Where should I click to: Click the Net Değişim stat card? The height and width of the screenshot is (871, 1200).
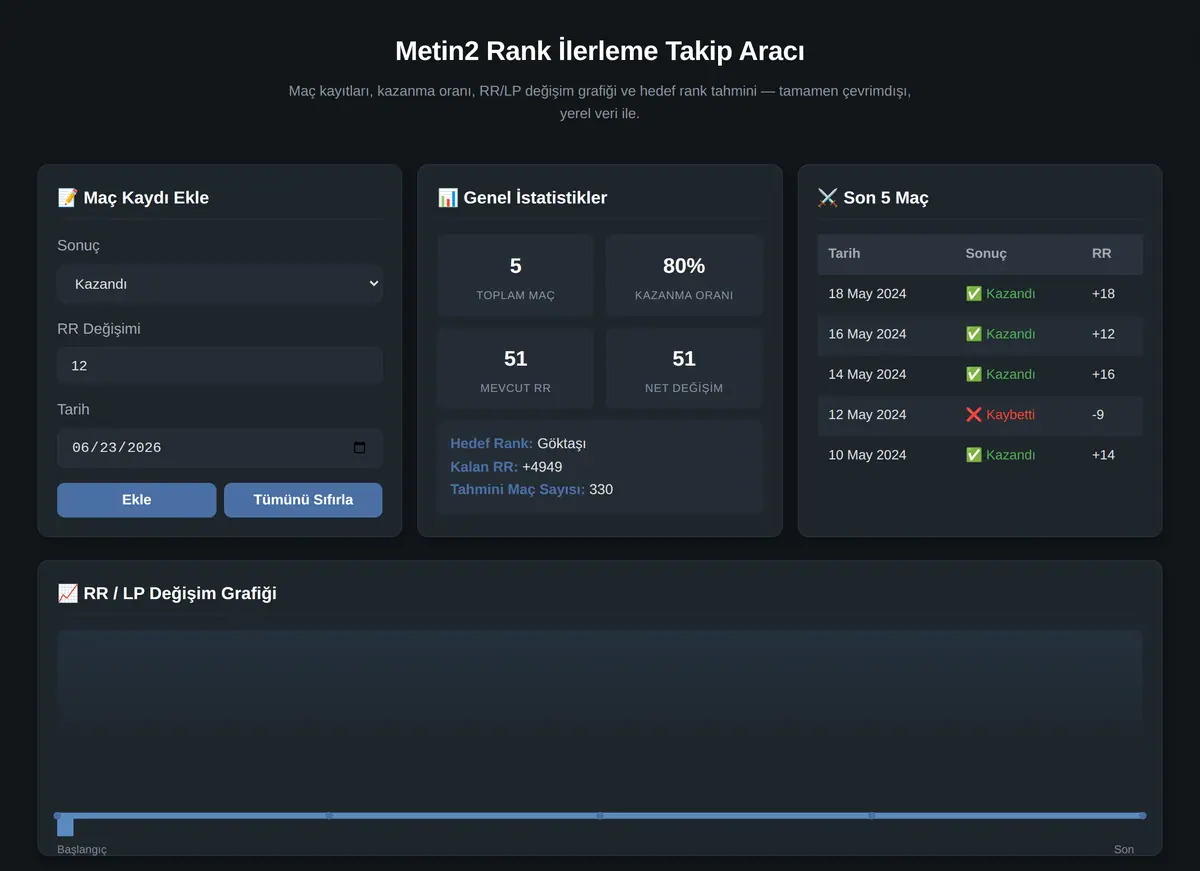[684, 369]
